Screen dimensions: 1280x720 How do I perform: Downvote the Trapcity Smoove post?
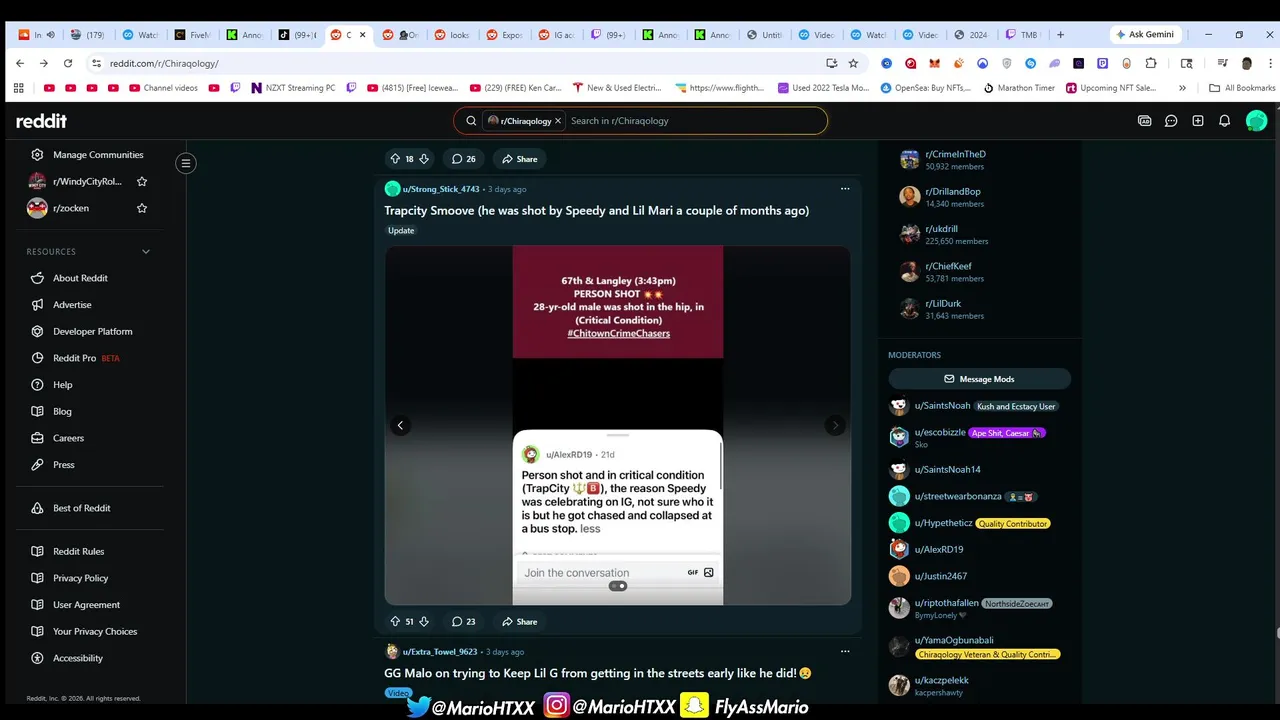click(x=424, y=621)
